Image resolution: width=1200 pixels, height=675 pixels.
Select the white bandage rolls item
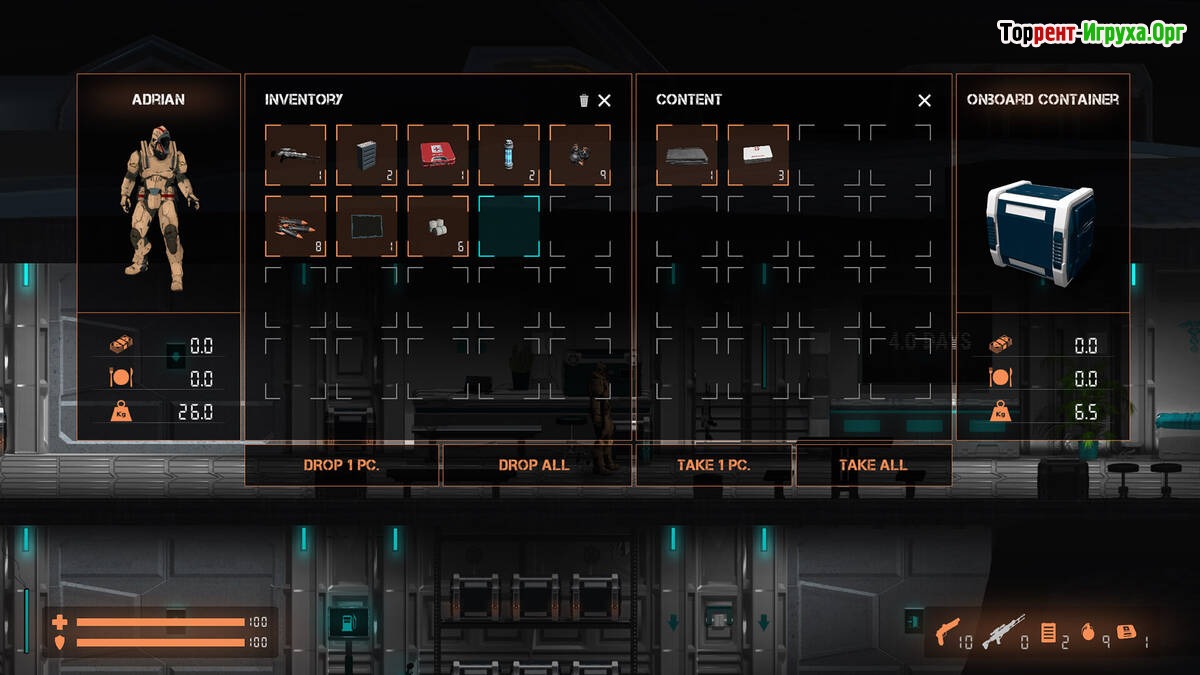coord(437,226)
